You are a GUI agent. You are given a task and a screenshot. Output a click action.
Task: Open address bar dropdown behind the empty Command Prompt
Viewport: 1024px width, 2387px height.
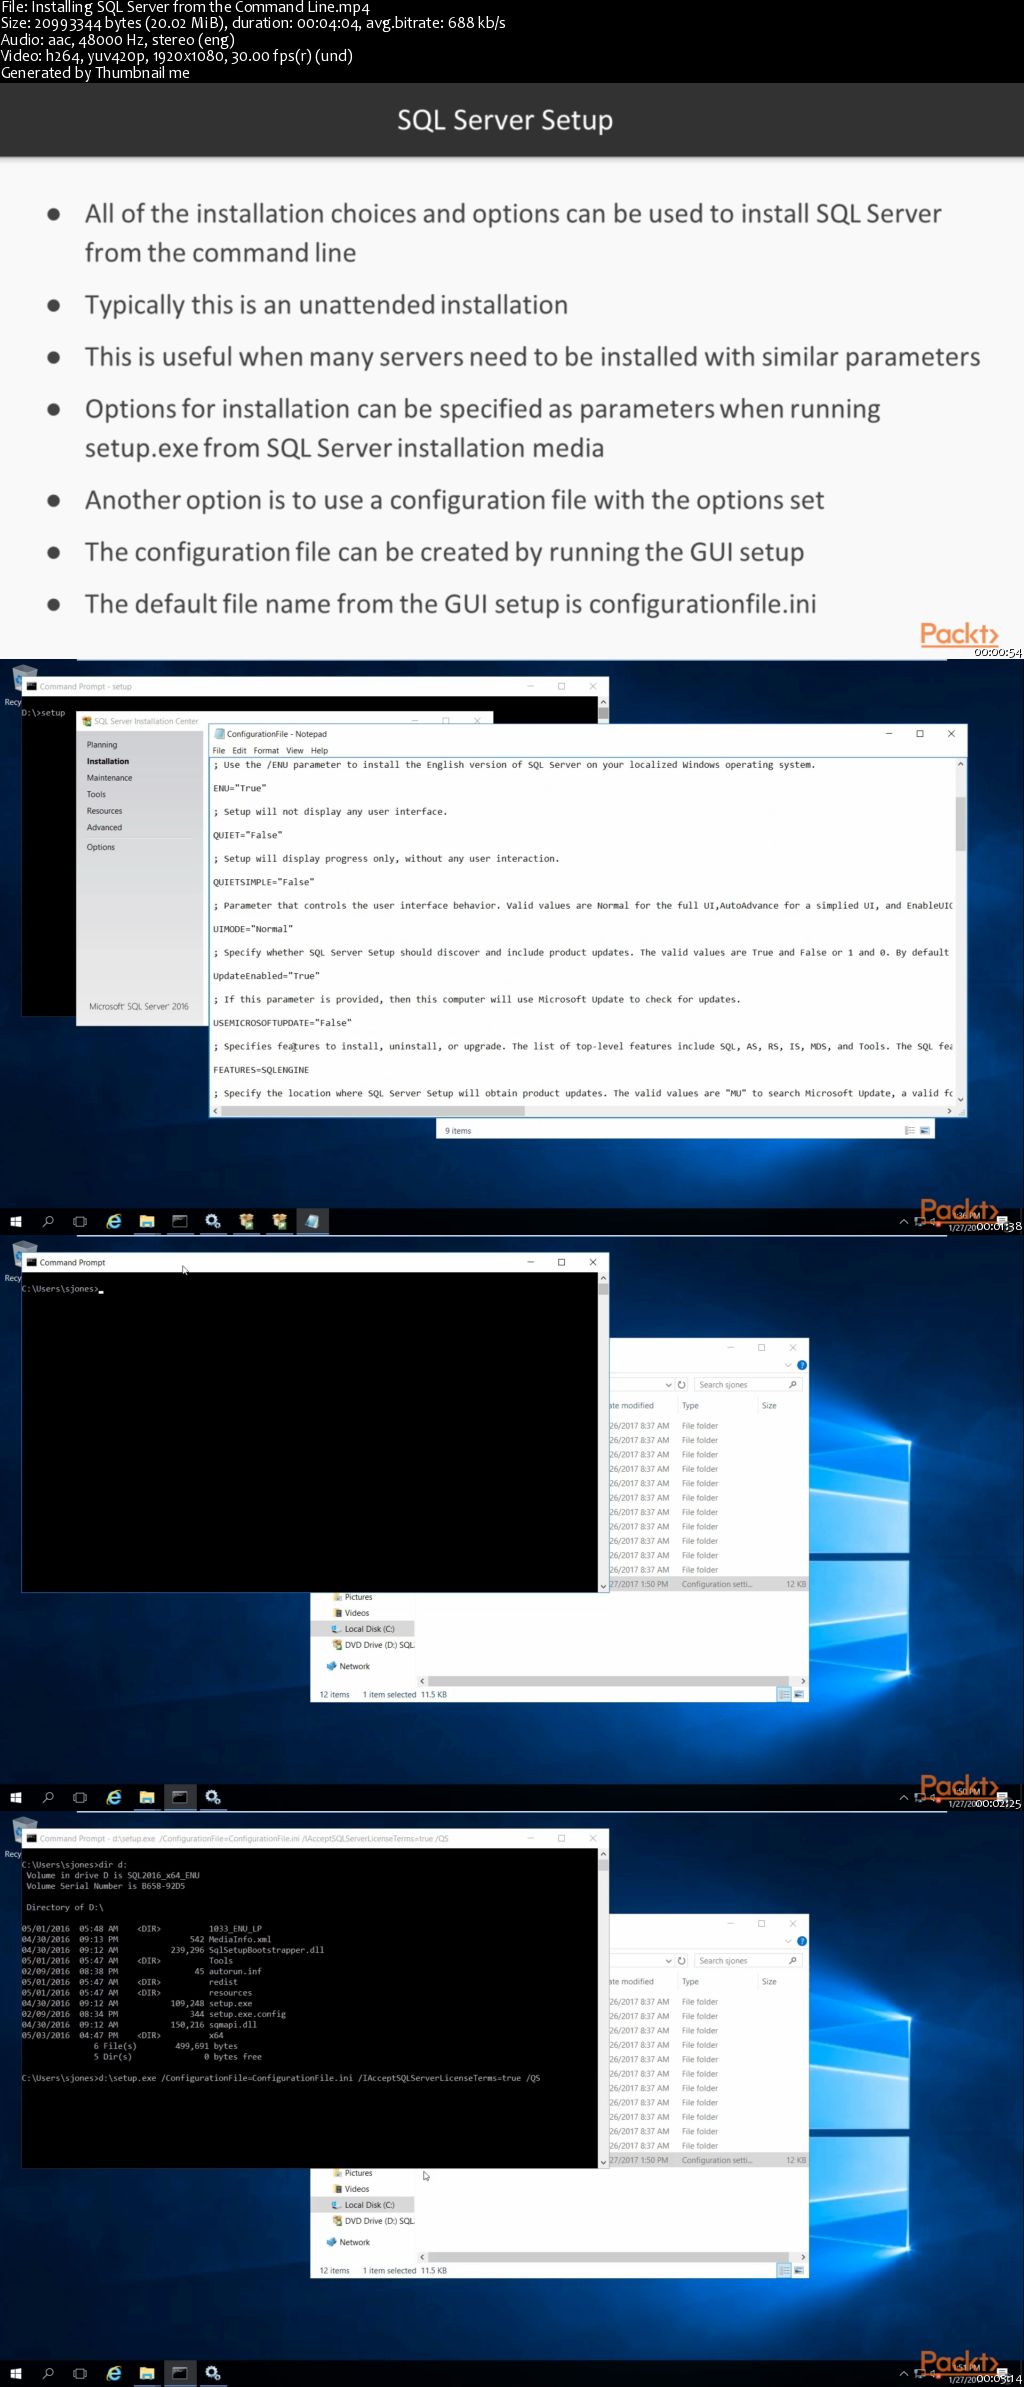coord(668,1385)
